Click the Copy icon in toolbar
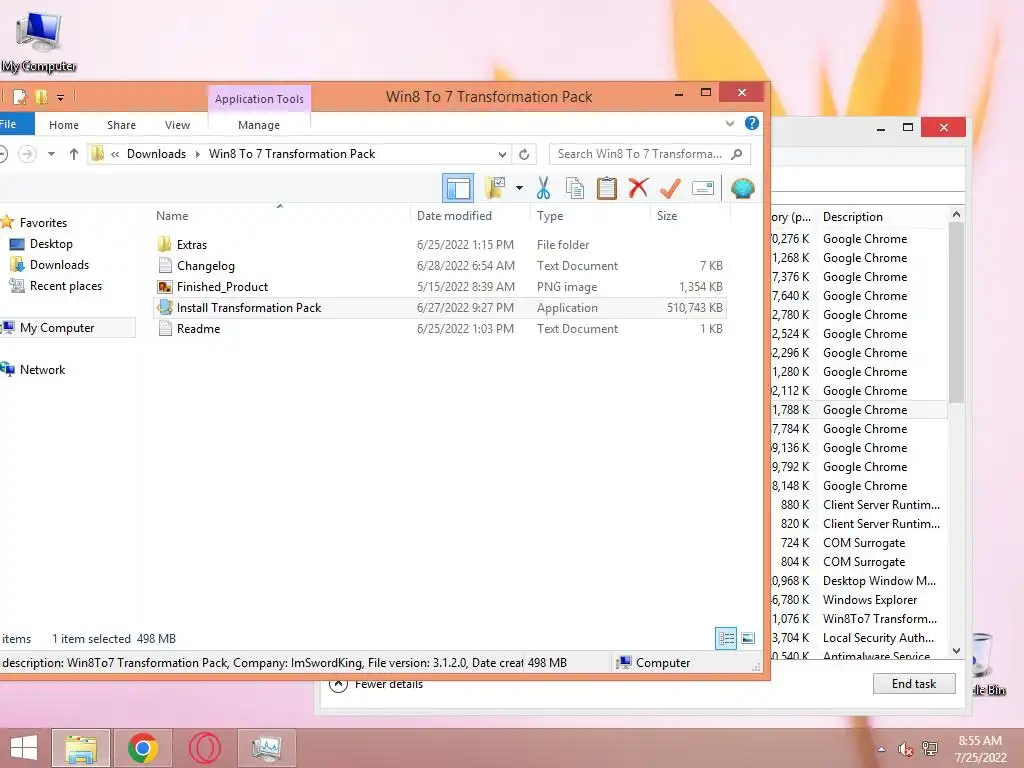Screen dimensions: 1024x768 pyautogui.click(x=575, y=188)
